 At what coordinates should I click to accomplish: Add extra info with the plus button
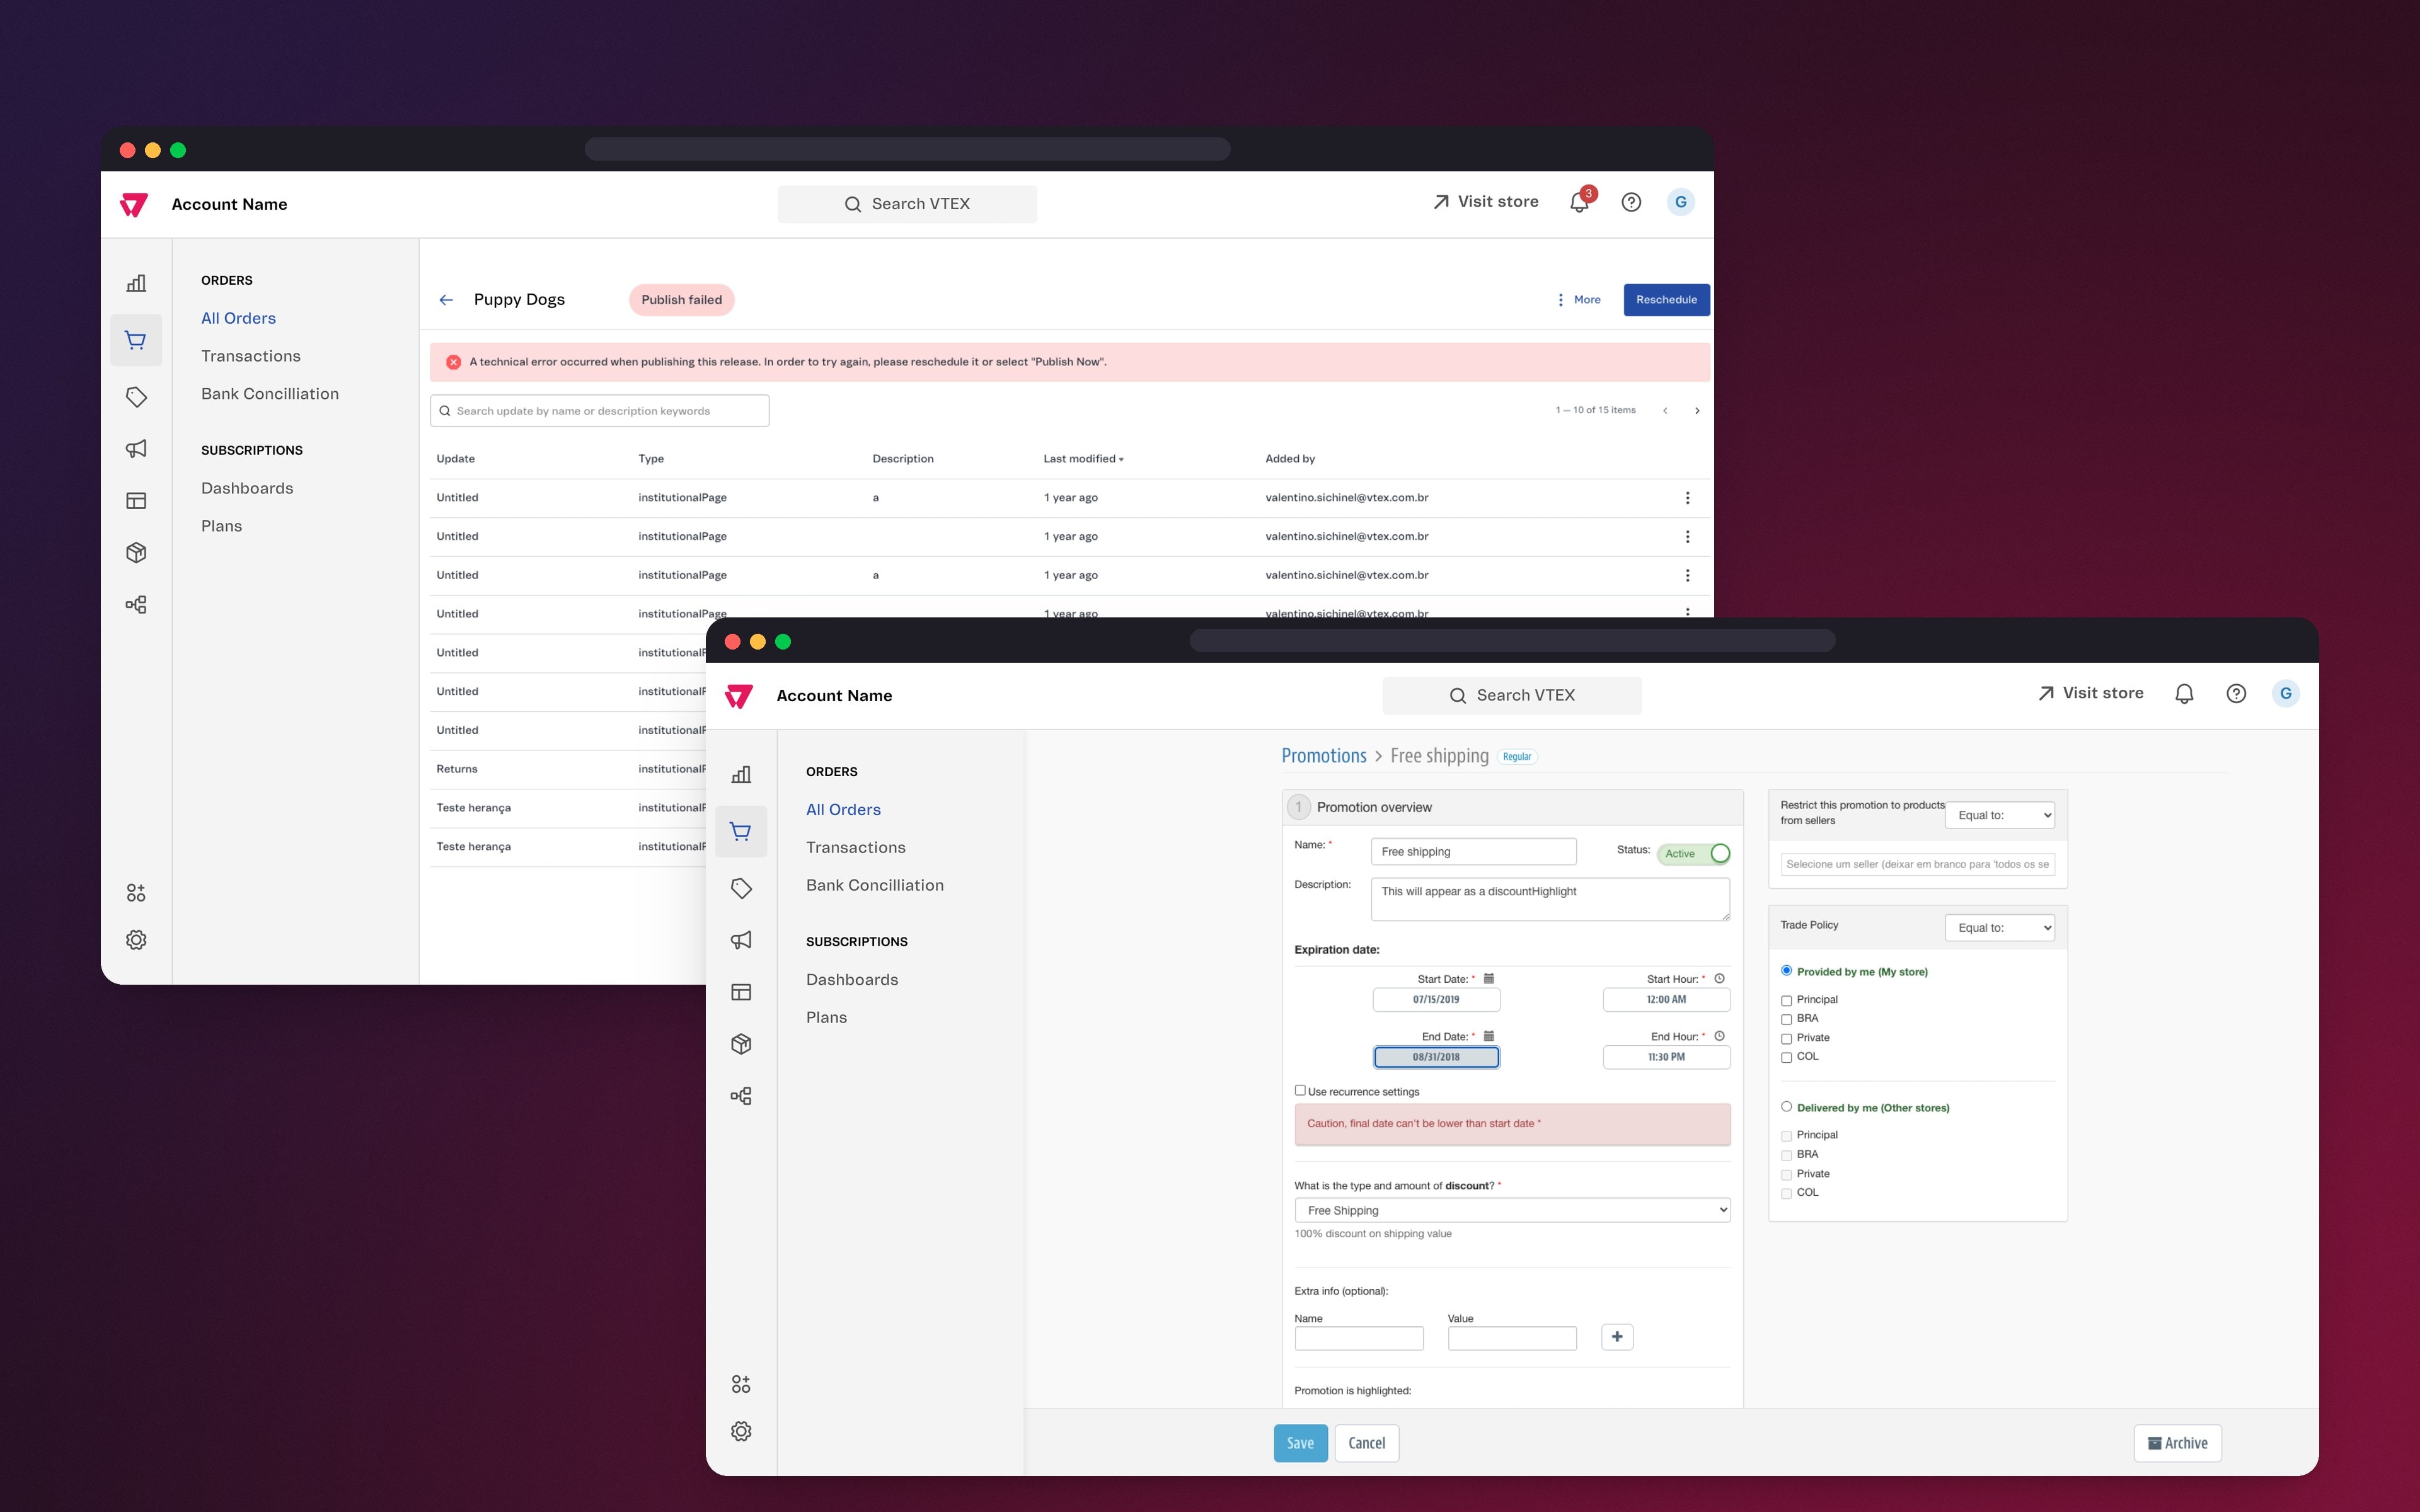point(1617,1337)
